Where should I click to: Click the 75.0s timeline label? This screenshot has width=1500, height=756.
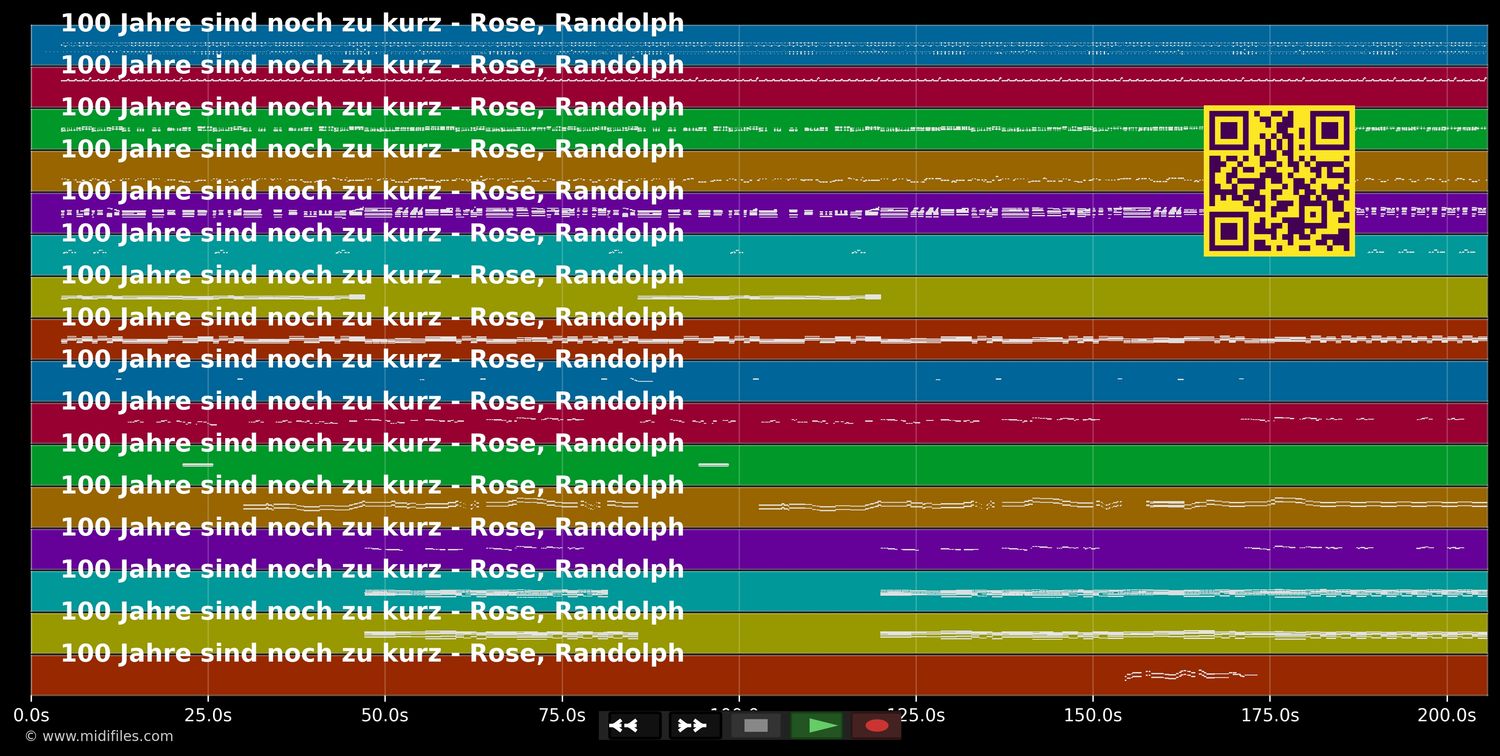coord(562,715)
